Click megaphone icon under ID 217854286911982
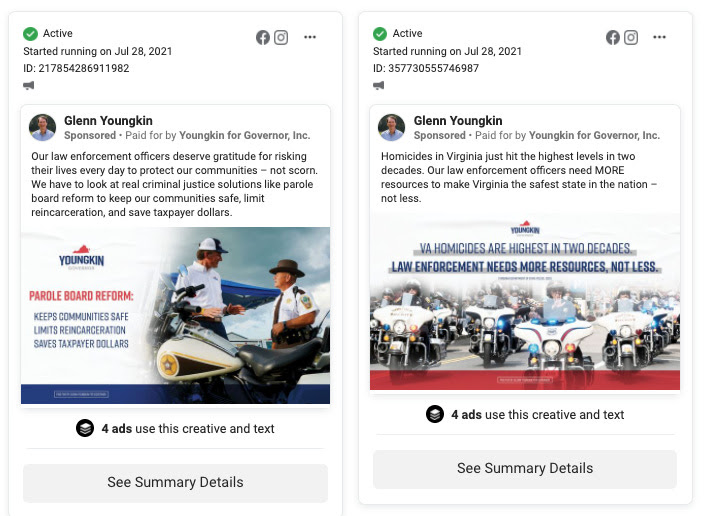 [29, 85]
